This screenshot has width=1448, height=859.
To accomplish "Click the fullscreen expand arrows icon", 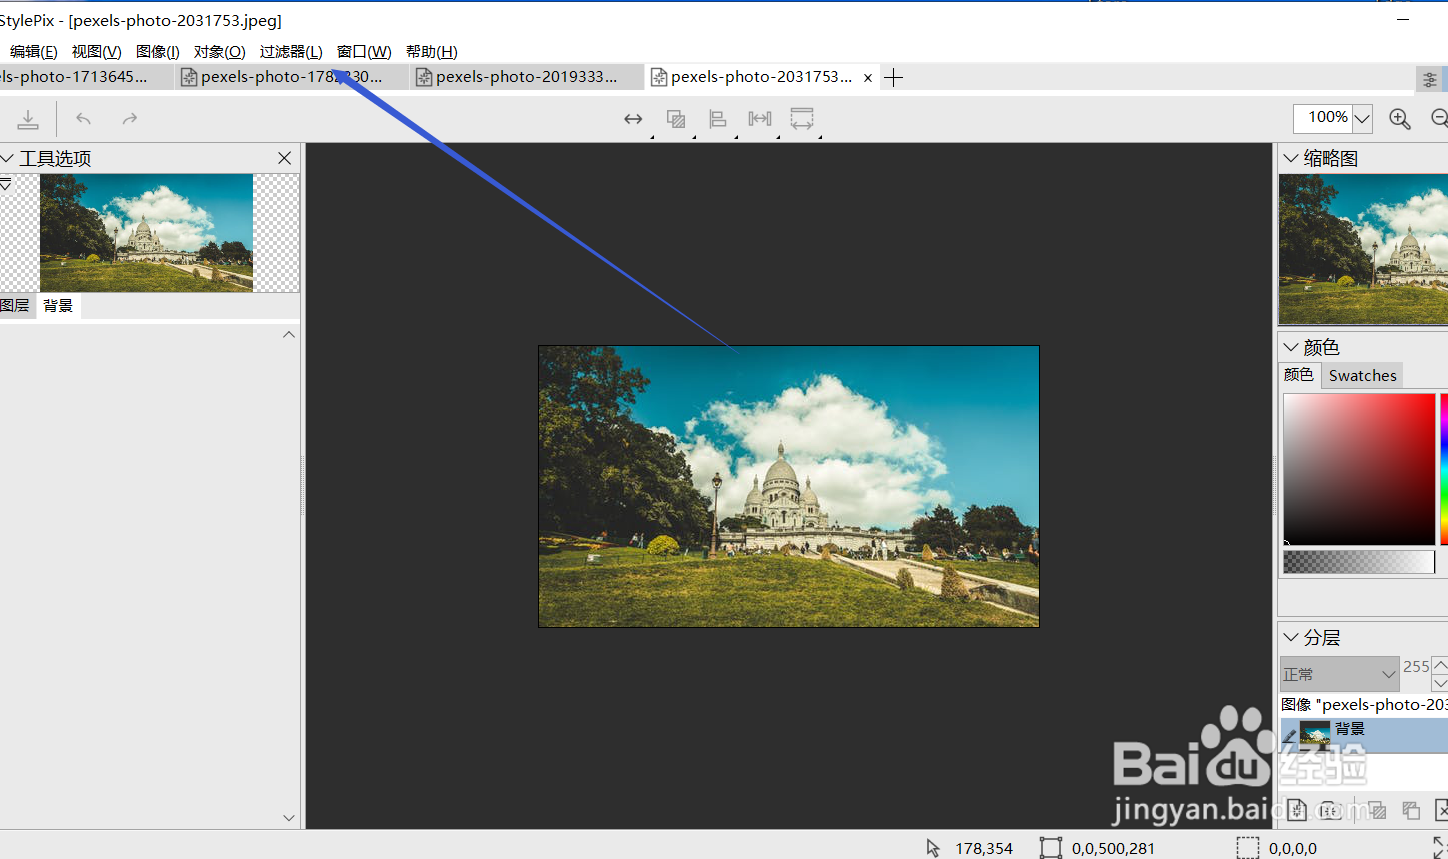I will pos(1440,848).
